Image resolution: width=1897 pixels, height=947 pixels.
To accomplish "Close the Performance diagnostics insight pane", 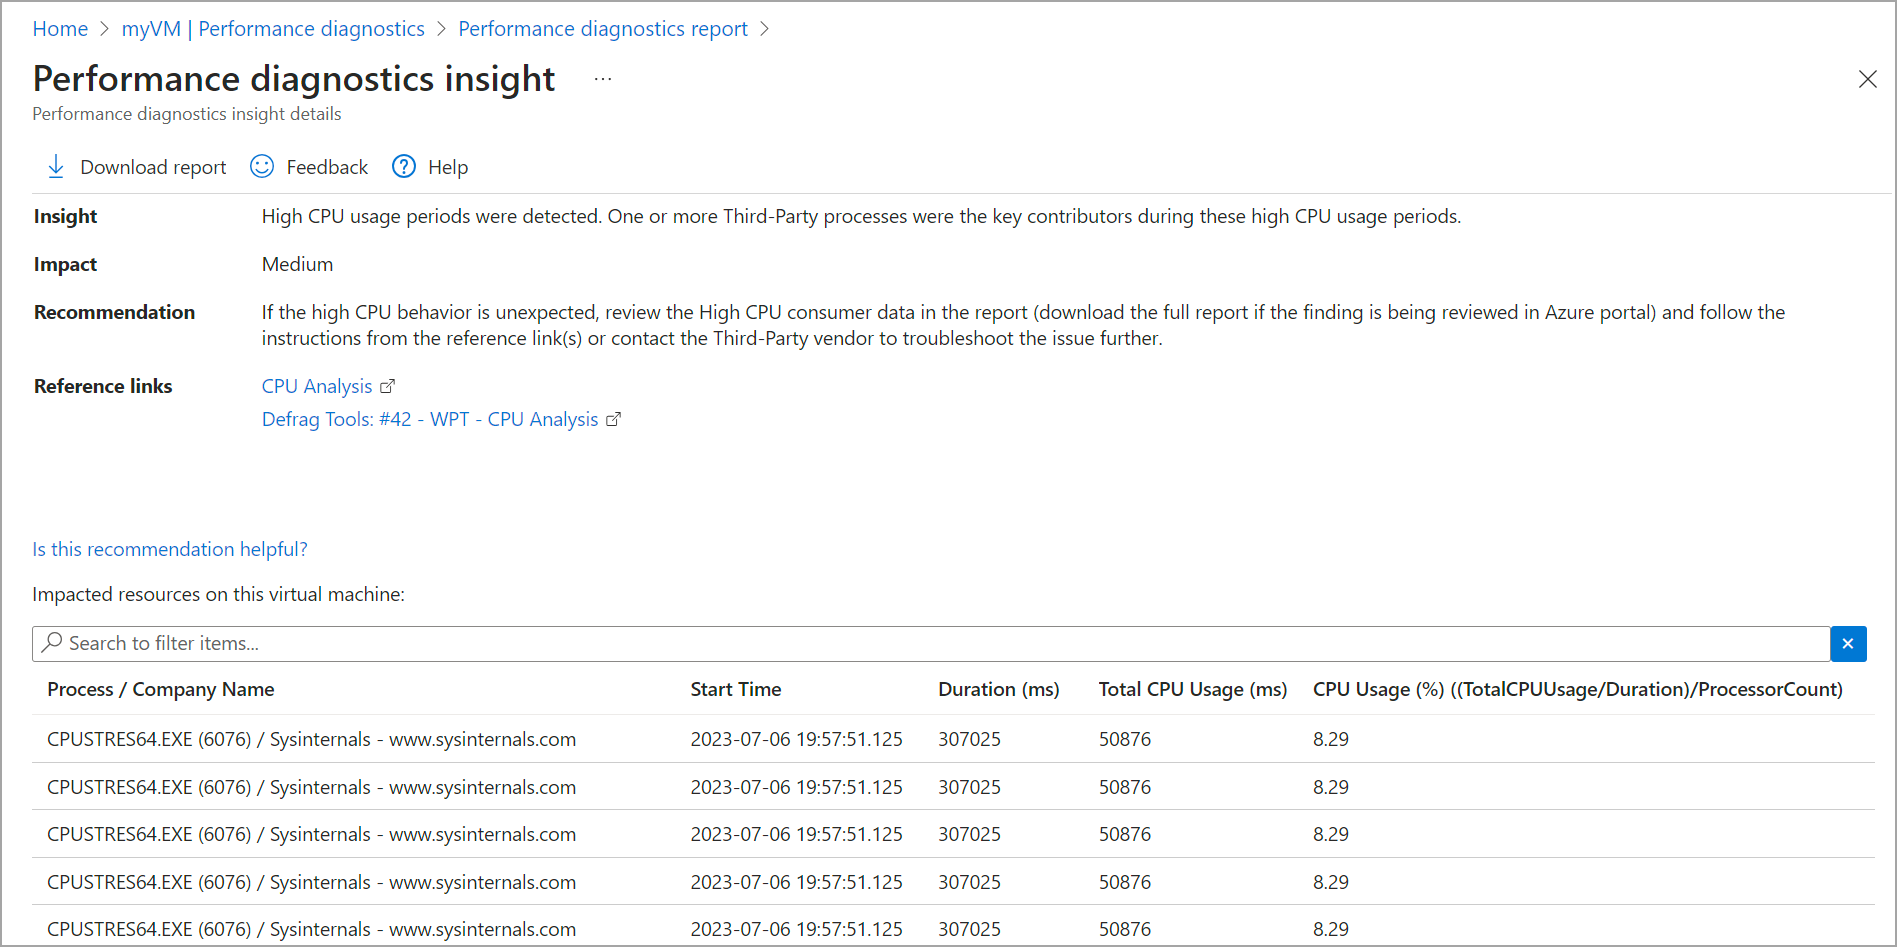I will click(1868, 78).
